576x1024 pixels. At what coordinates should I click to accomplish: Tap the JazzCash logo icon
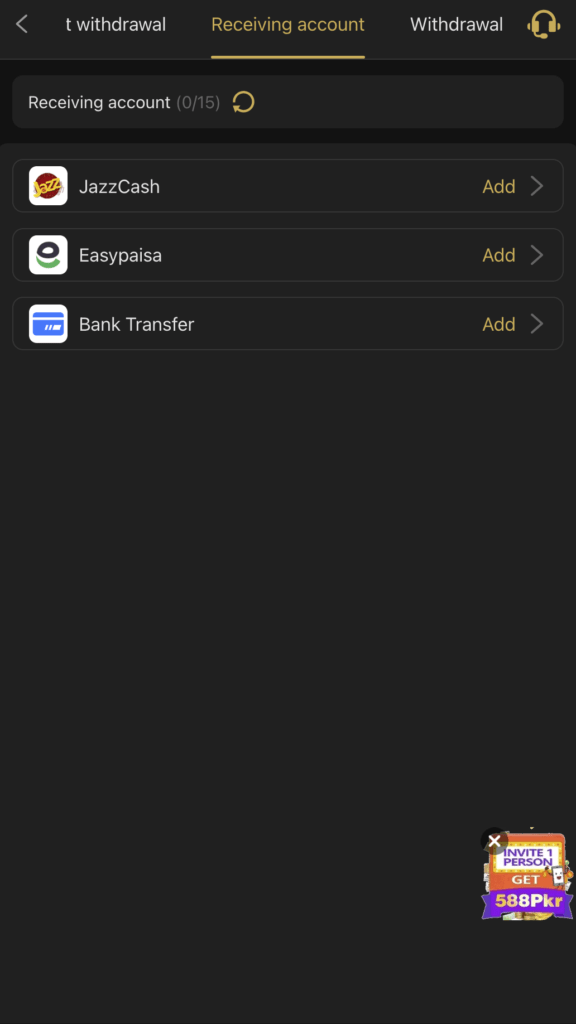48,186
